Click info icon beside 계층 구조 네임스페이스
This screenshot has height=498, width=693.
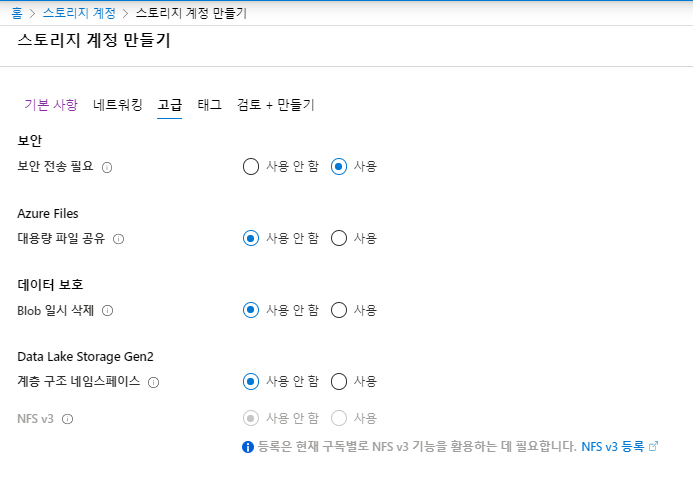click(x=153, y=382)
